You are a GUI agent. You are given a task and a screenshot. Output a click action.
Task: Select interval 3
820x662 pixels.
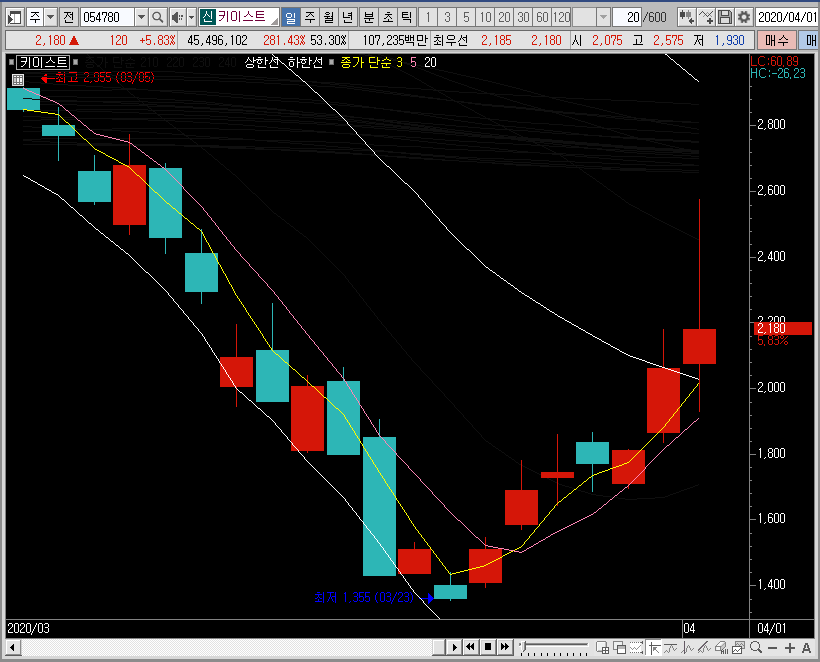[447, 17]
